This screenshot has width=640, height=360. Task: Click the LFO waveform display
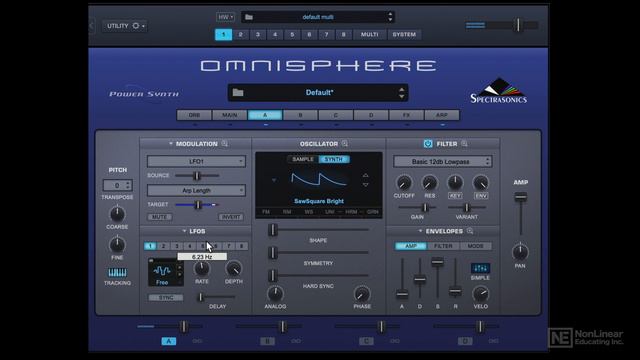(162, 271)
